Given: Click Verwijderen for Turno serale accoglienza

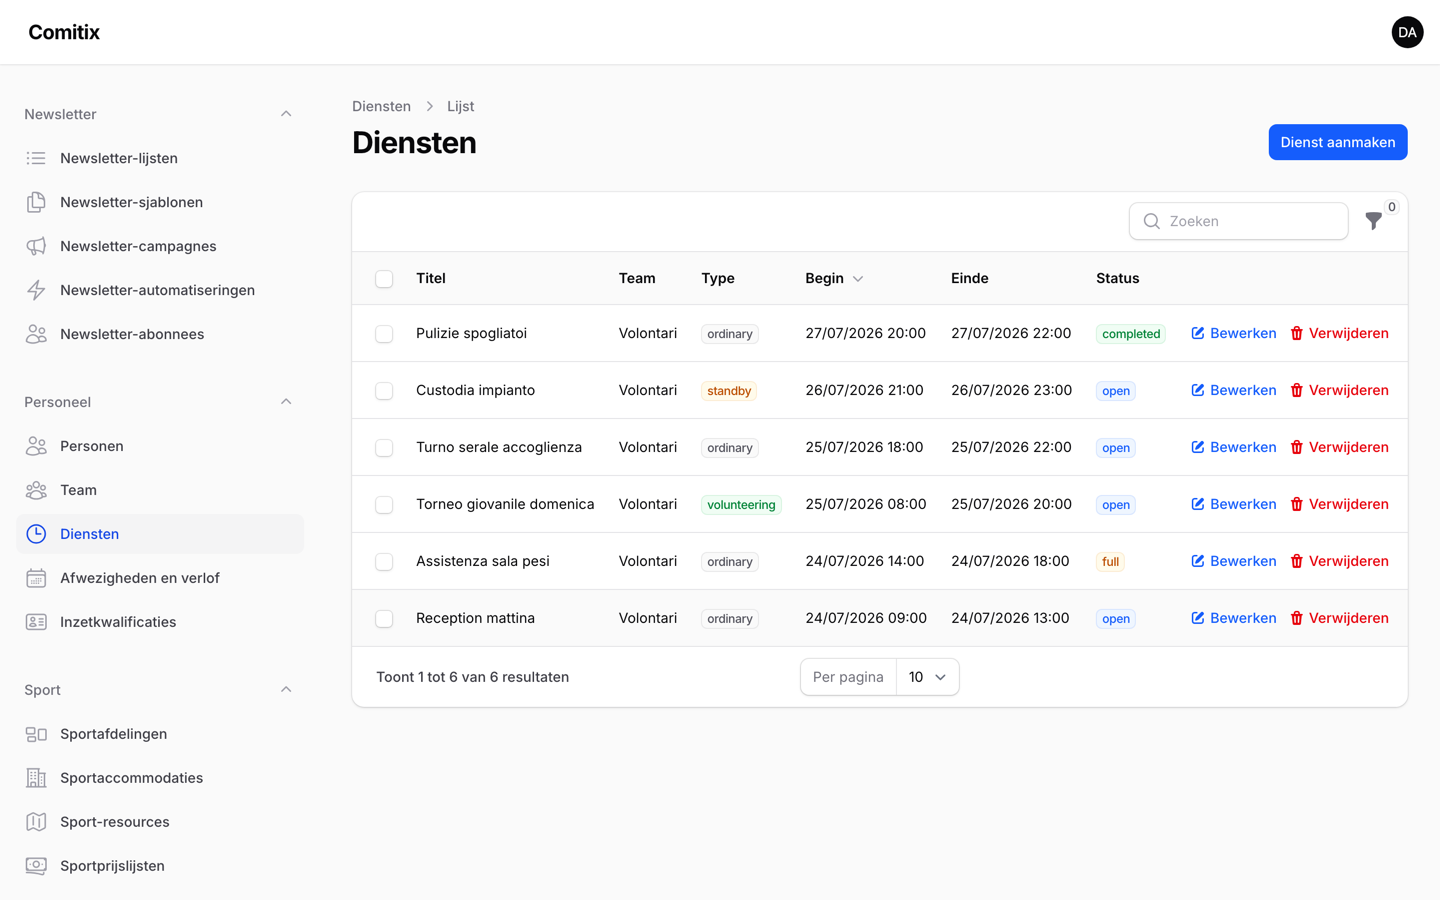Looking at the screenshot, I should [1339, 447].
